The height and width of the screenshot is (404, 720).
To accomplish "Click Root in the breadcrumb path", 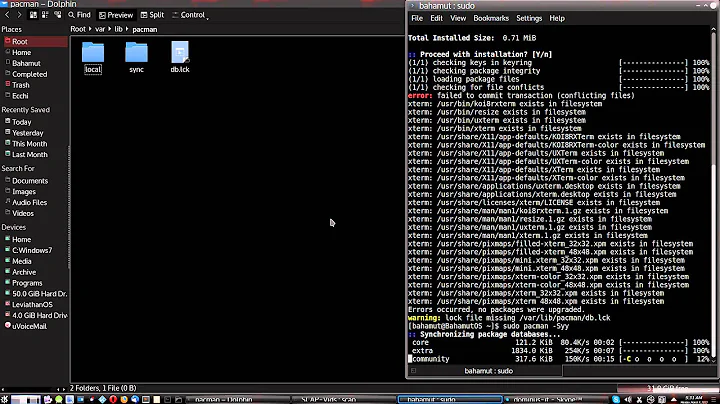I will point(78,29).
